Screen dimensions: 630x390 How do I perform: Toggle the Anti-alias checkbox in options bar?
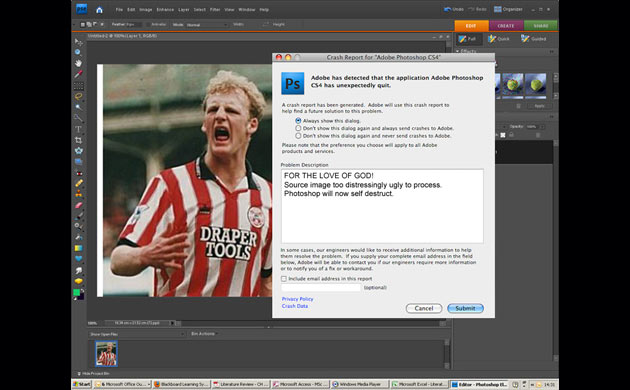pyautogui.click(x=148, y=25)
